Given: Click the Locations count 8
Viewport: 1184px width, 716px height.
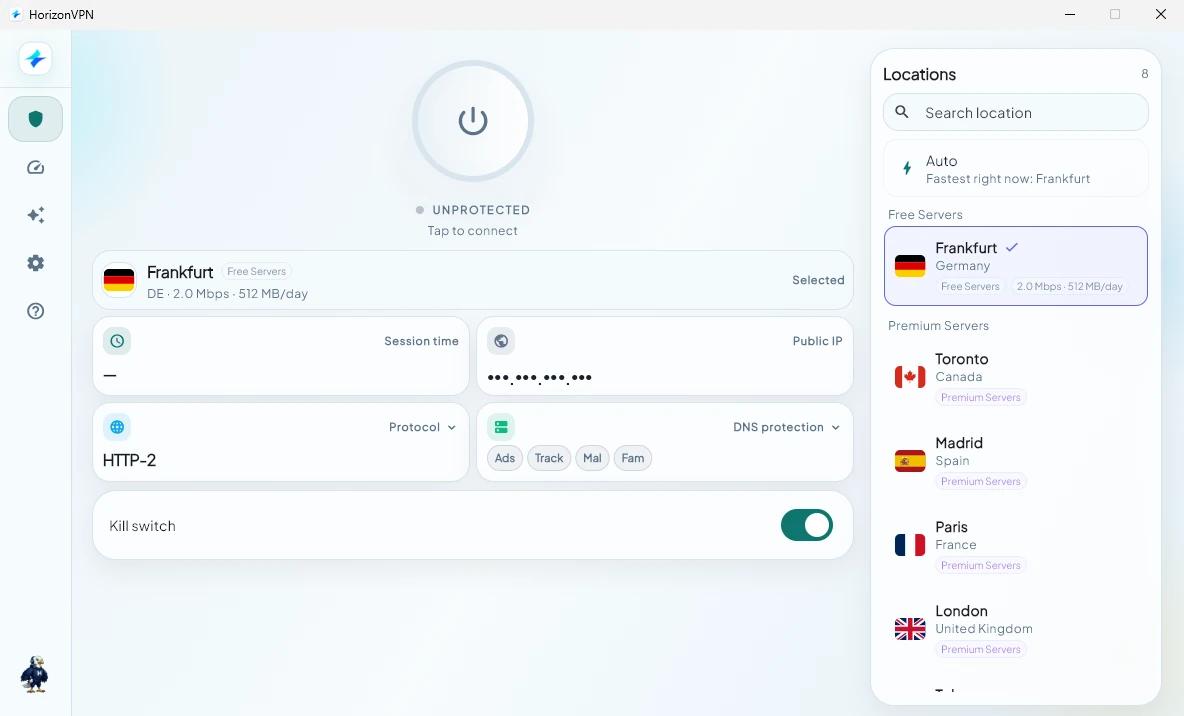Looking at the screenshot, I should 1145,74.
